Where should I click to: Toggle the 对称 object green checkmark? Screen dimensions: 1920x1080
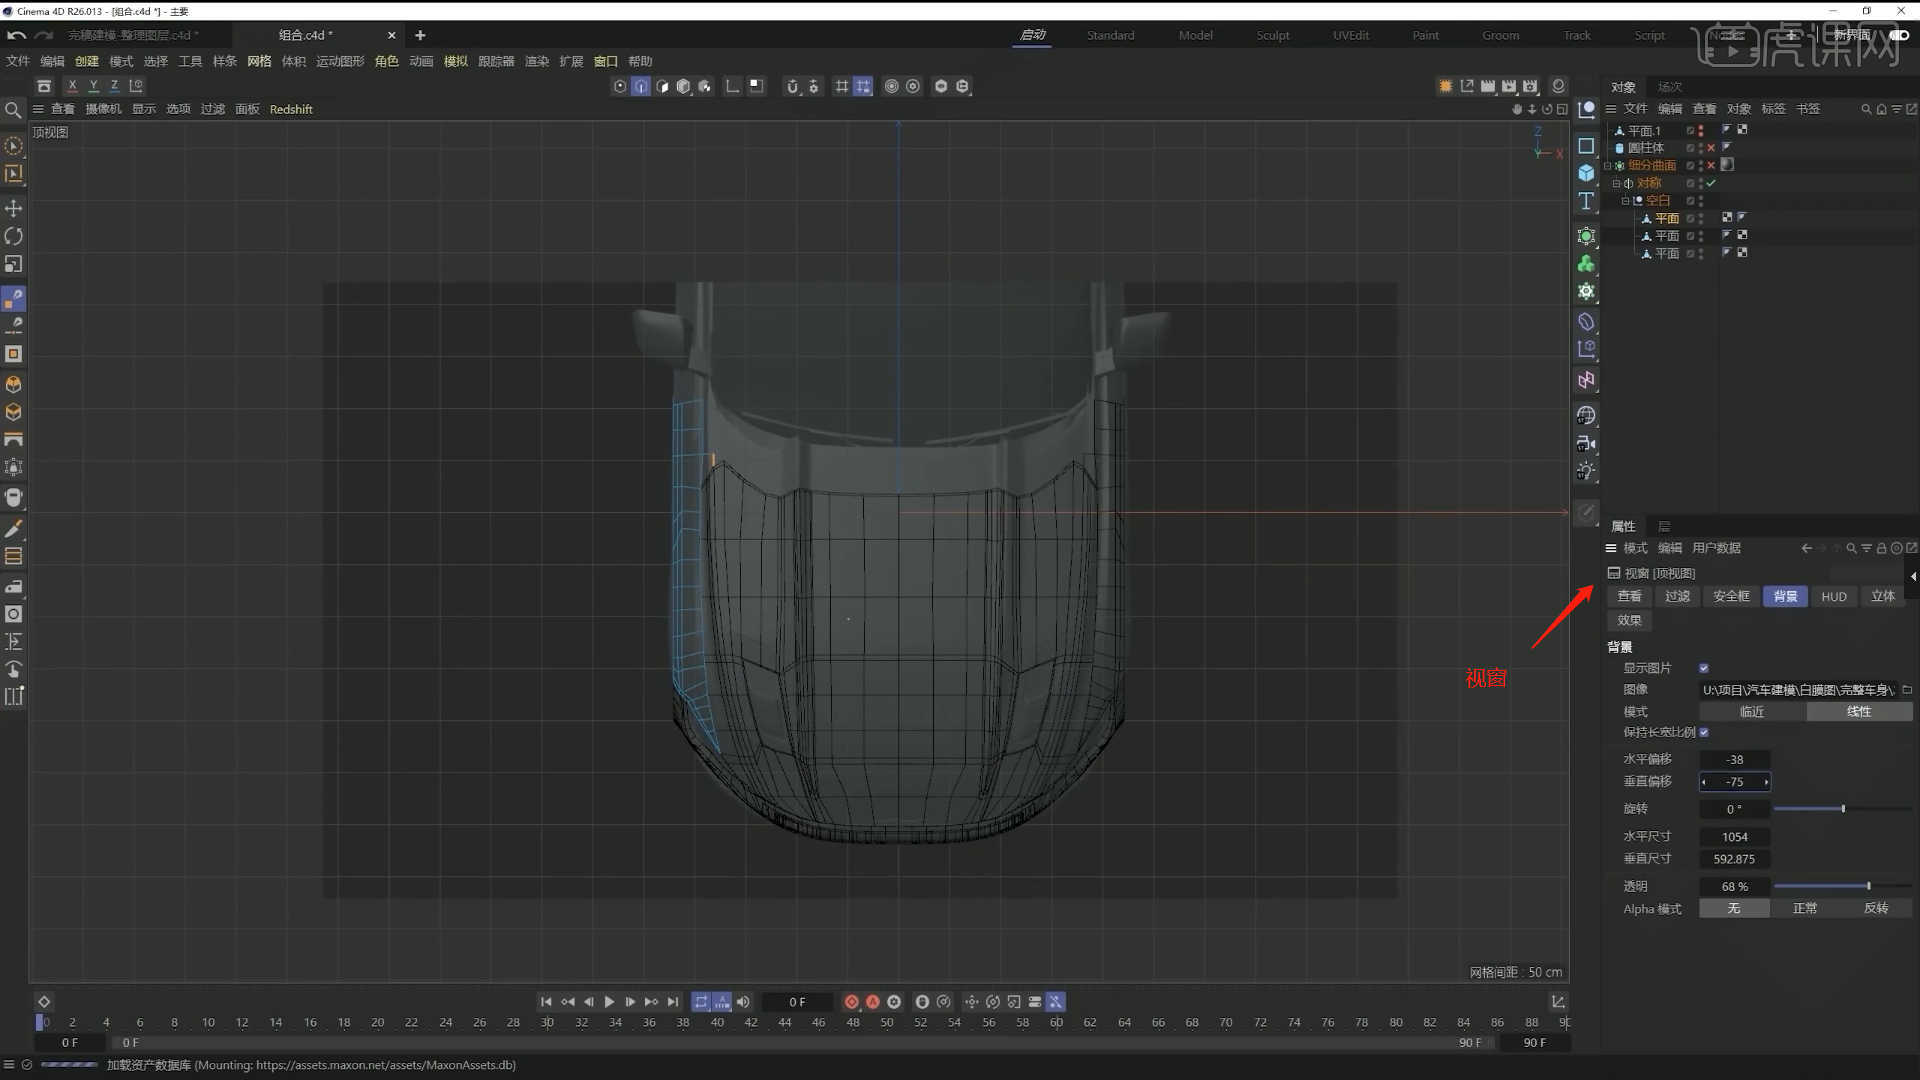tap(1711, 183)
